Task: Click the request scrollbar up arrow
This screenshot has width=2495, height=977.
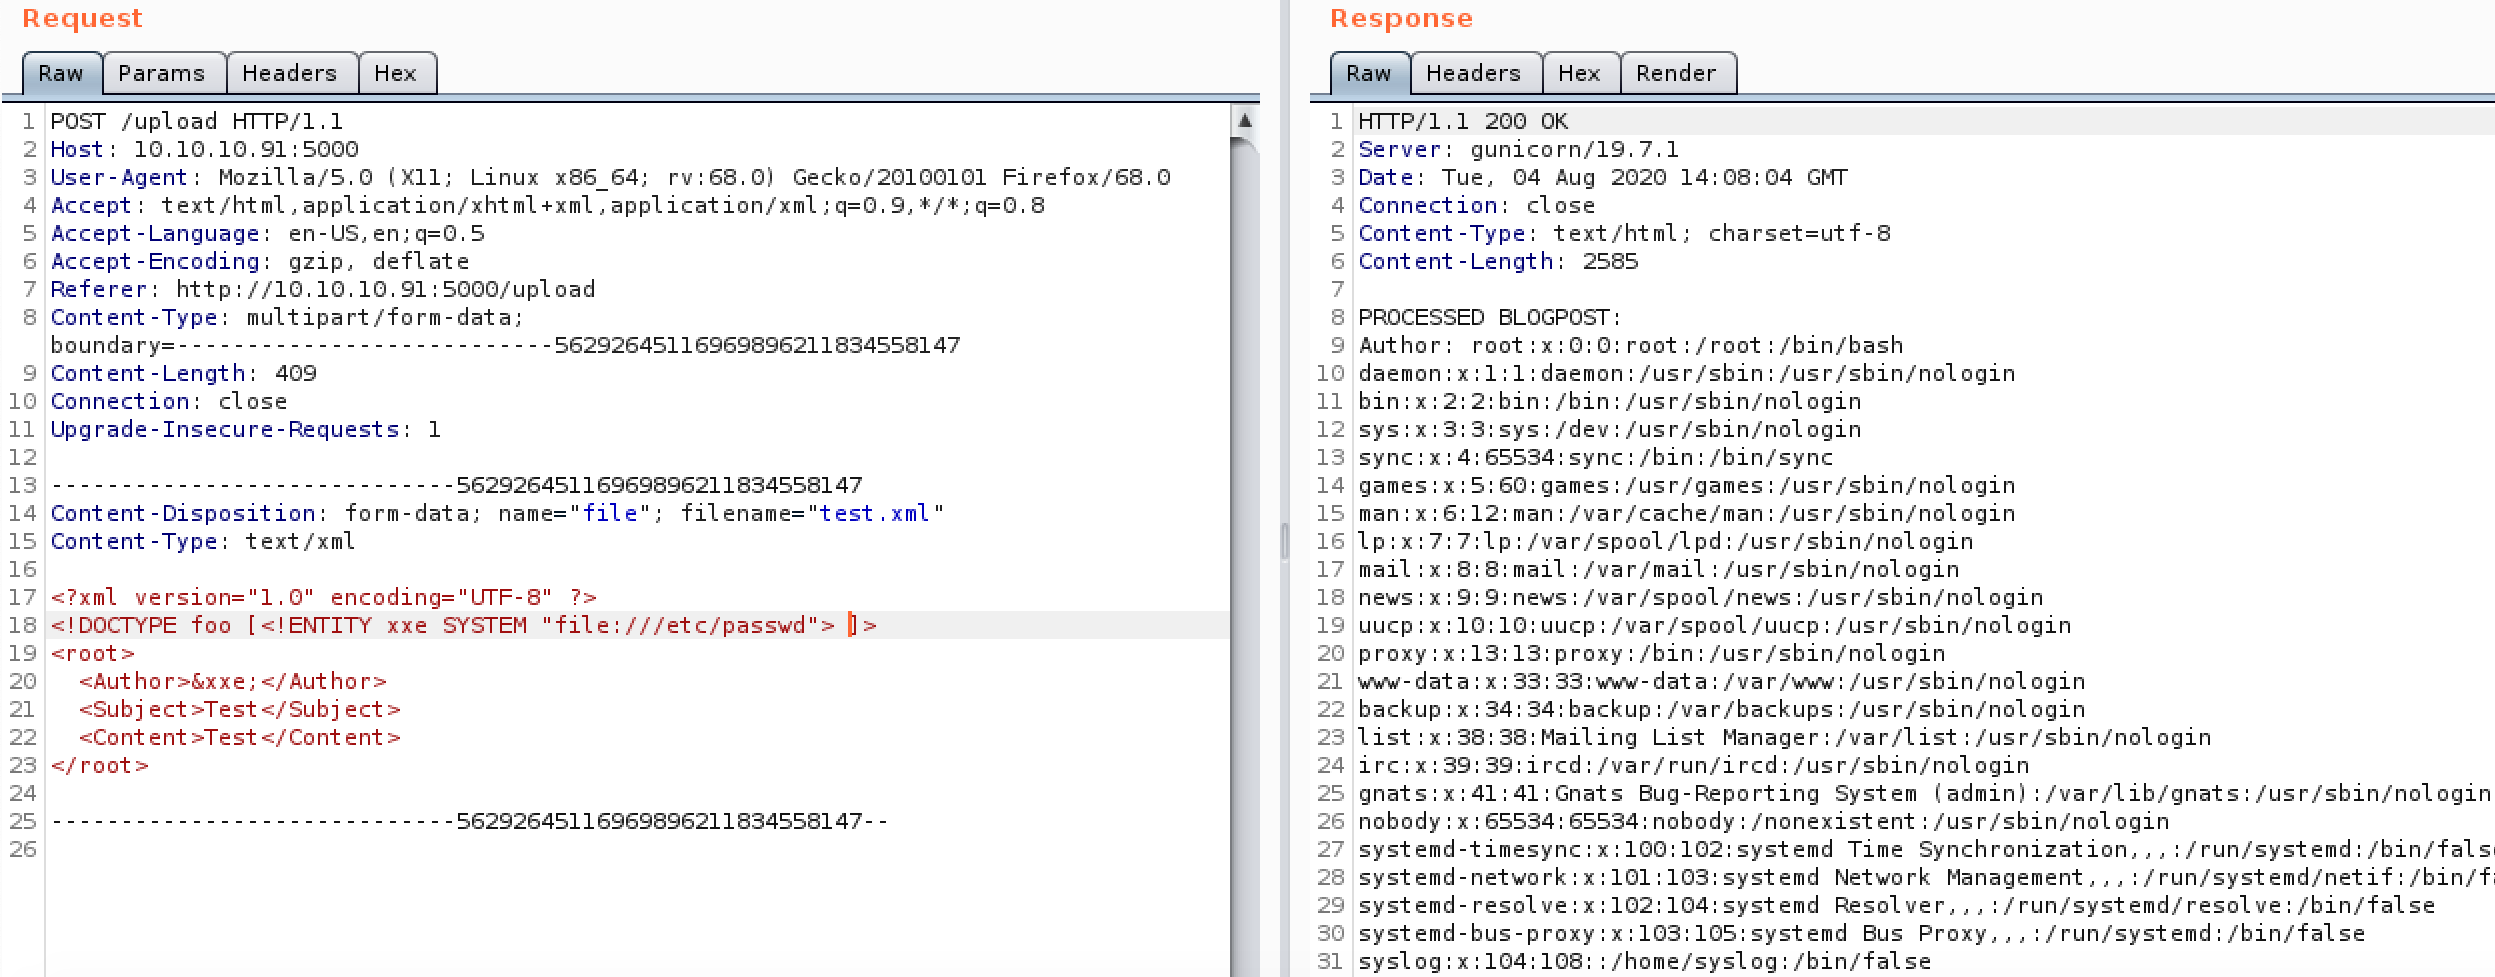Action: (1245, 120)
